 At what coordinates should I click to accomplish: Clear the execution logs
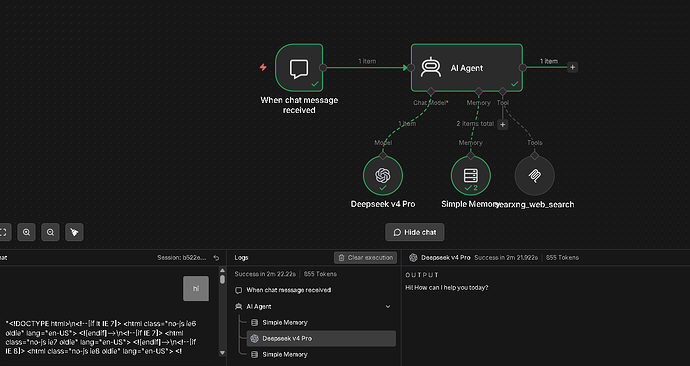pos(365,258)
